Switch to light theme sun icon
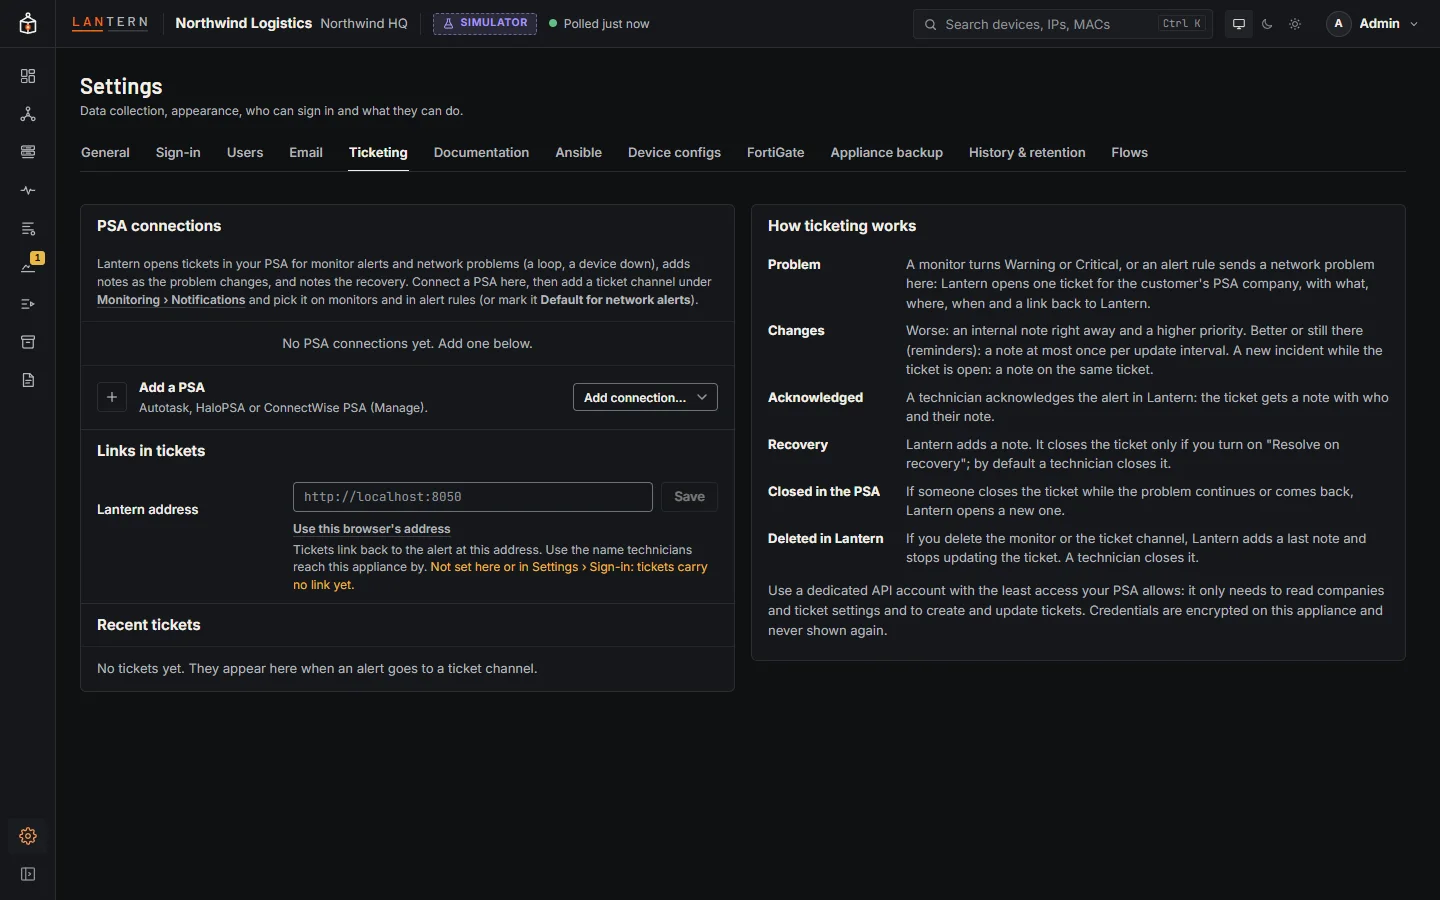The image size is (1440, 900). (x=1295, y=24)
